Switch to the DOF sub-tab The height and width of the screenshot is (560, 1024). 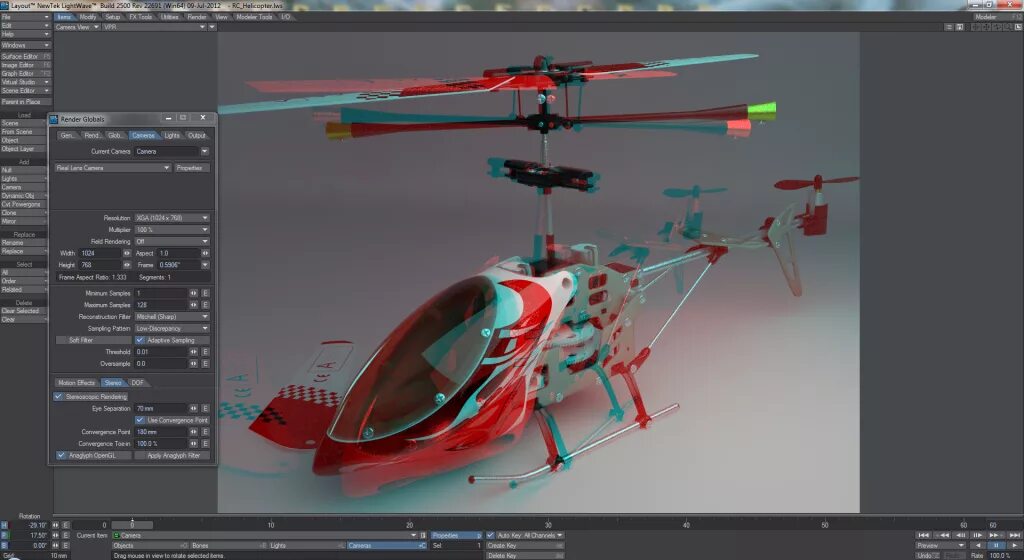pyautogui.click(x=138, y=382)
